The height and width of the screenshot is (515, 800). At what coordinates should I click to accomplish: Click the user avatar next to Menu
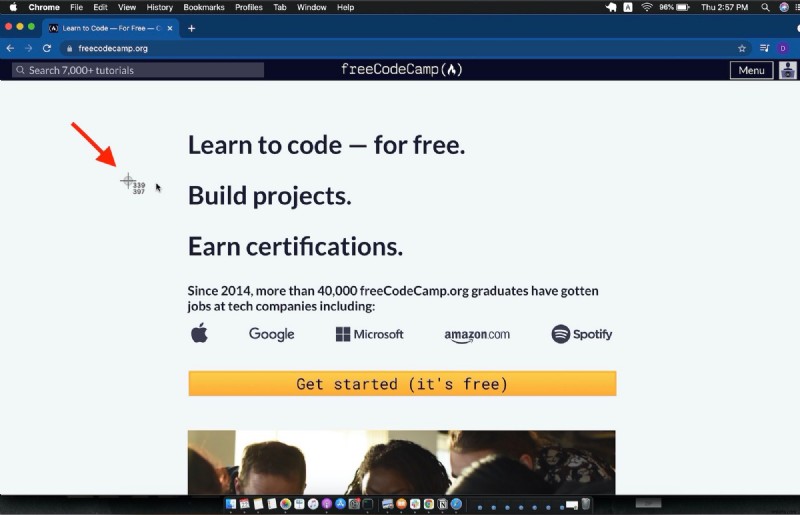click(x=787, y=70)
